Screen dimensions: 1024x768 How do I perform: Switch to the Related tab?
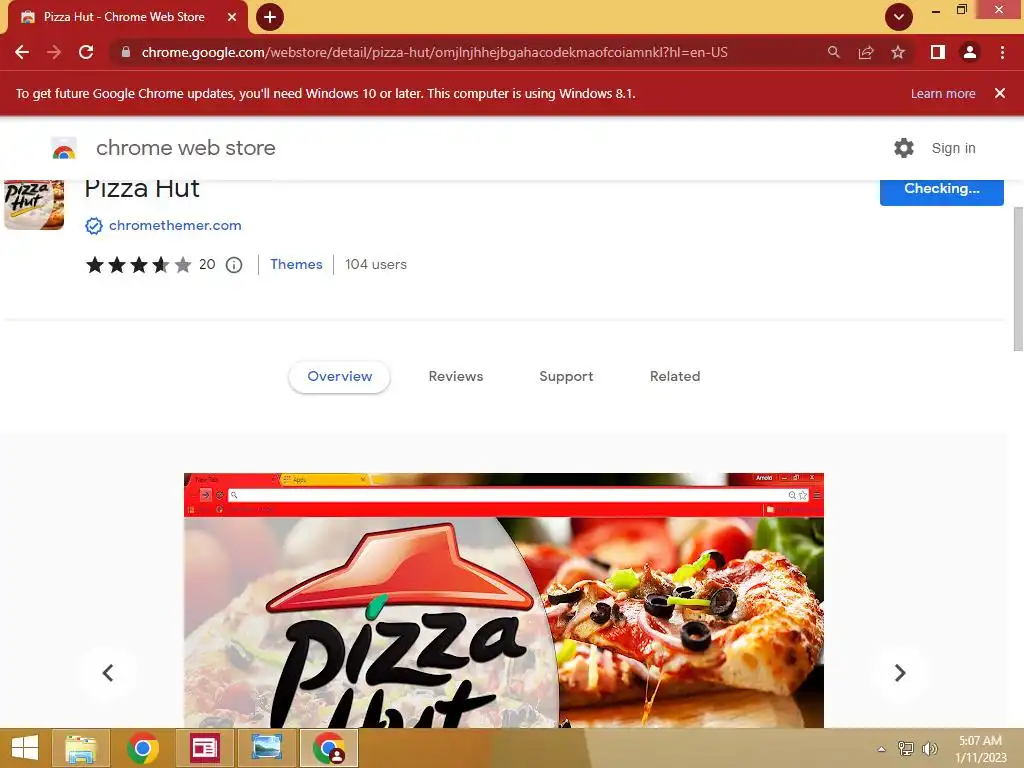[x=675, y=377]
